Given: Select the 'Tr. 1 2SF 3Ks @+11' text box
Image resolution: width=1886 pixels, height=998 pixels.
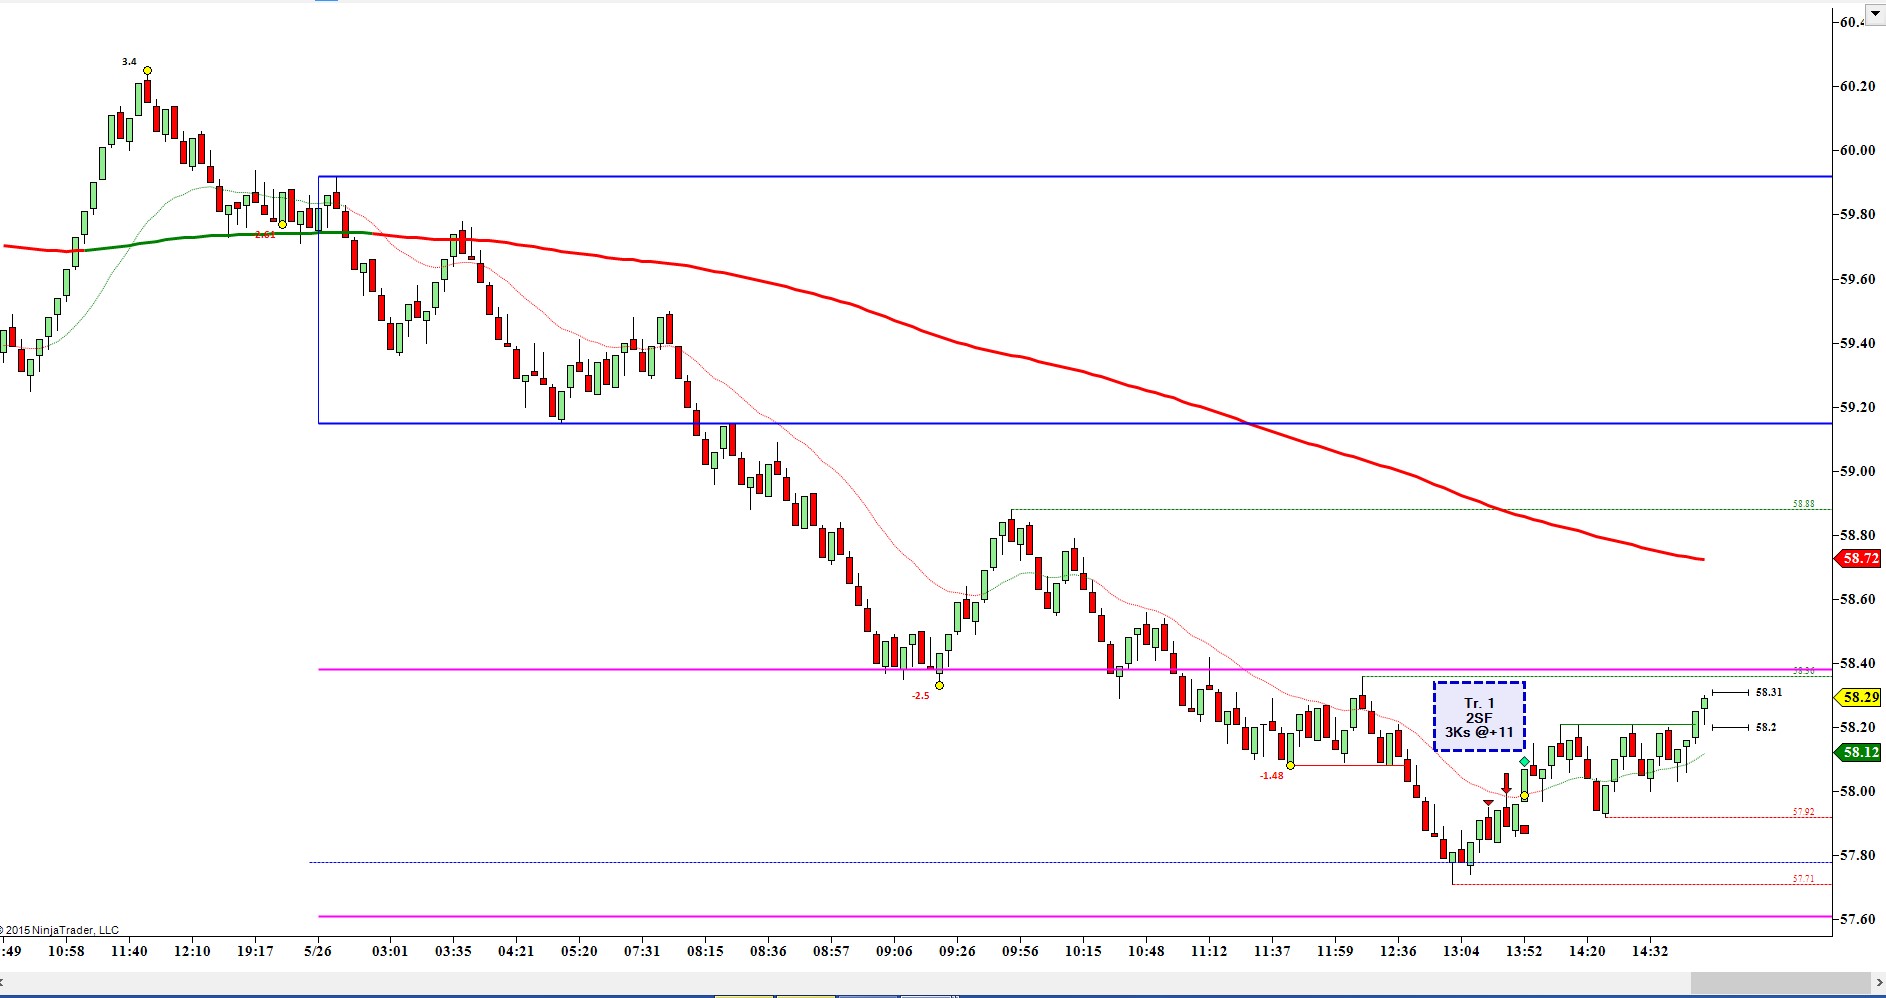Looking at the screenshot, I should pos(1479,717).
